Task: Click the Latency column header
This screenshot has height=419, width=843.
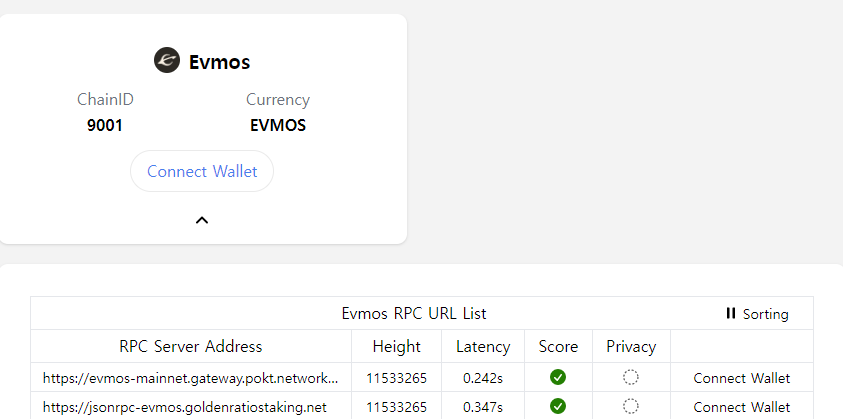Action: pos(483,346)
